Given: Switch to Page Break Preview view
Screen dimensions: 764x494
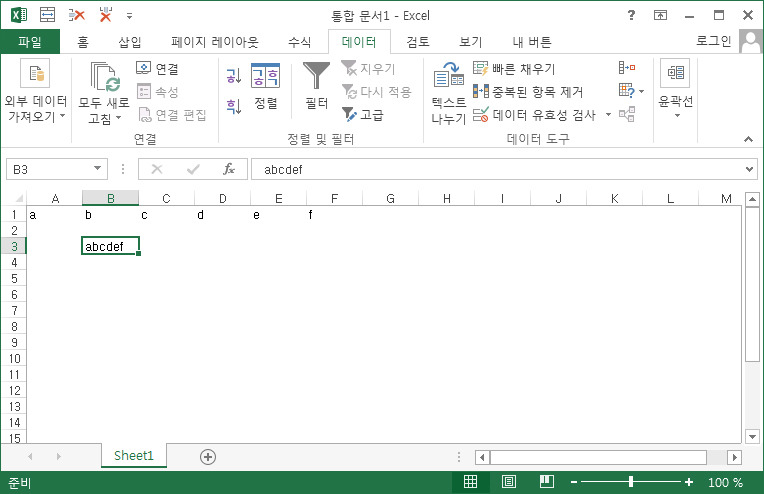Looking at the screenshot, I should tap(547, 482).
